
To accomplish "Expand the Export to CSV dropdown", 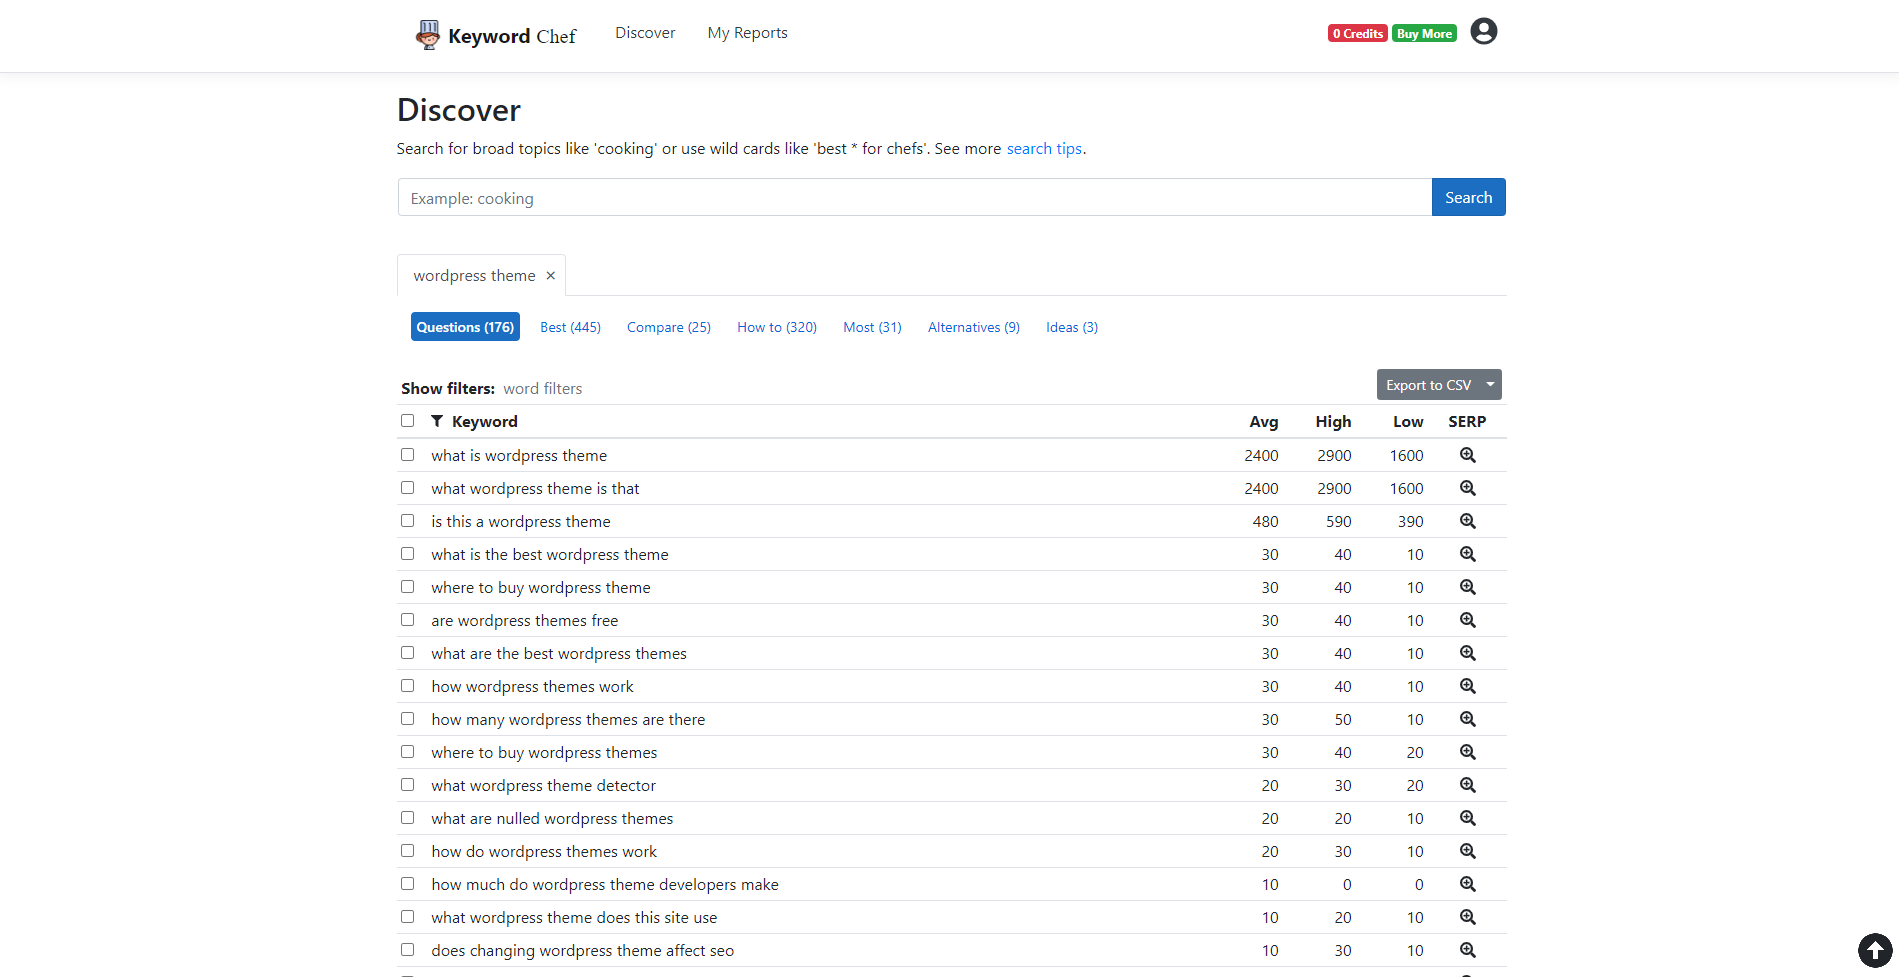I will pyautogui.click(x=1489, y=384).
